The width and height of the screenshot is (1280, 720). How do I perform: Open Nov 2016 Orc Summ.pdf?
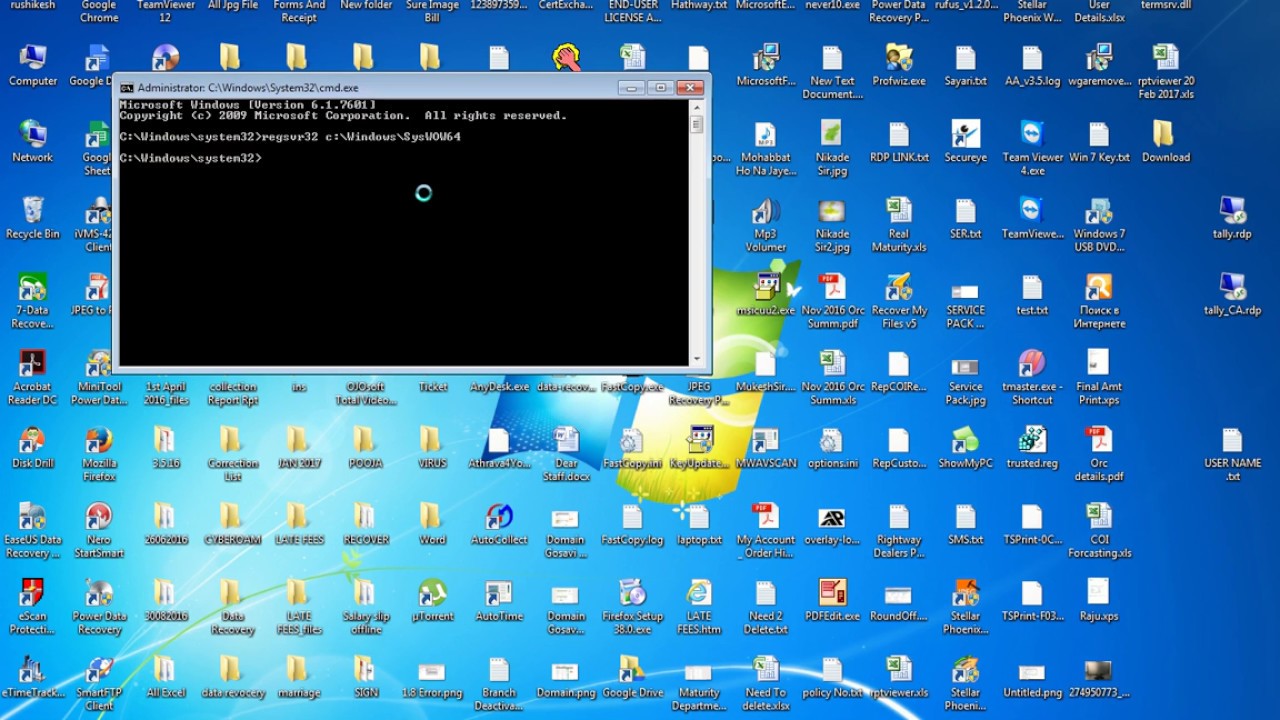click(832, 300)
